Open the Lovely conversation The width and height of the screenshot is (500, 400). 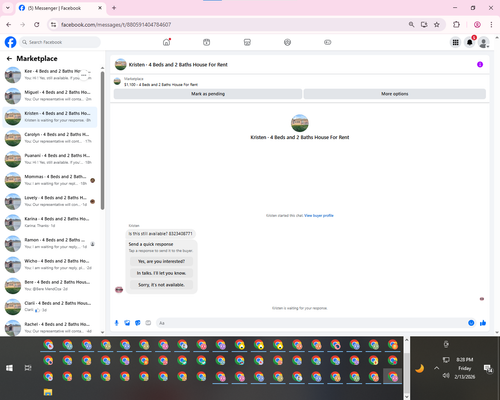coord(50,201)
